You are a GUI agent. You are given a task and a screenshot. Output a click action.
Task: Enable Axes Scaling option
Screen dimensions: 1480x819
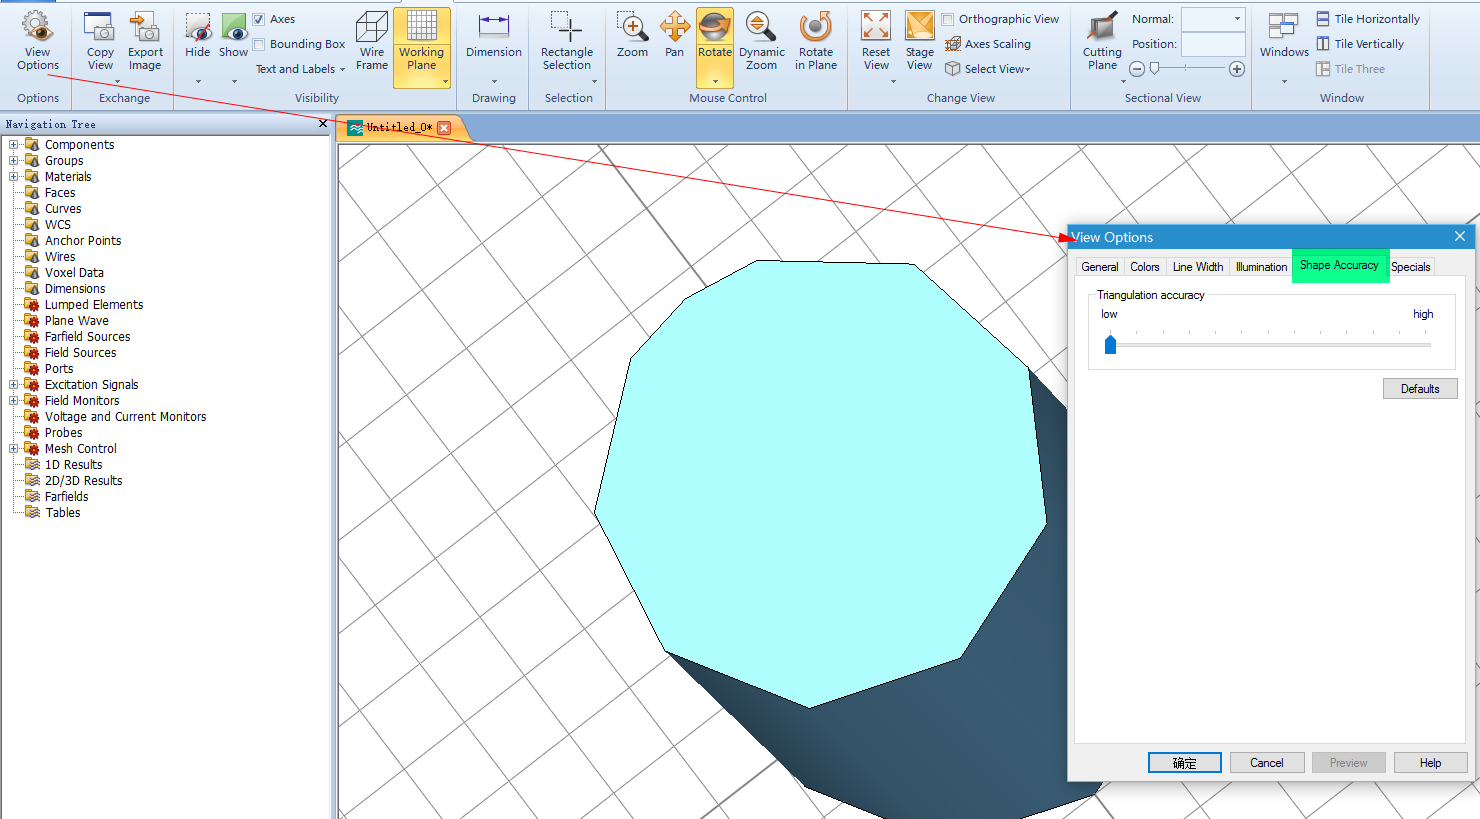[x=987, y=44]
